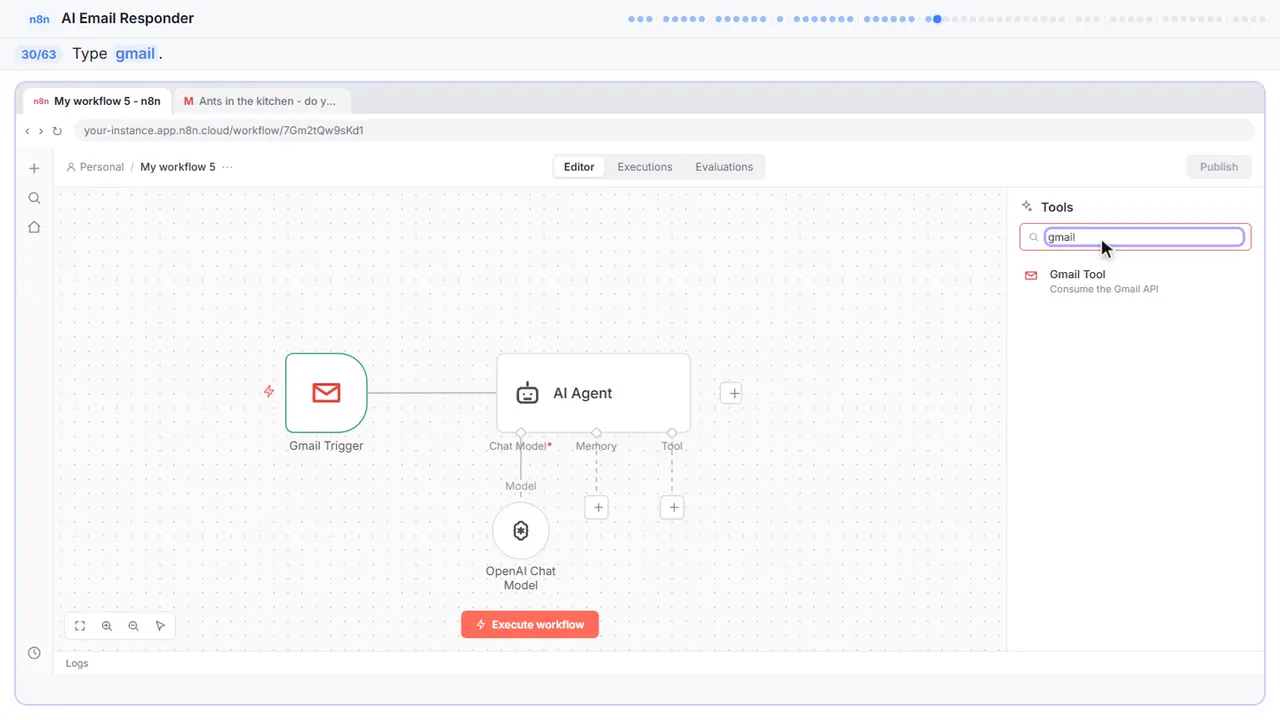The width and height of the screenshot is (1280, 720).
Task: Open the Logs panel
Action: point(77,663)
